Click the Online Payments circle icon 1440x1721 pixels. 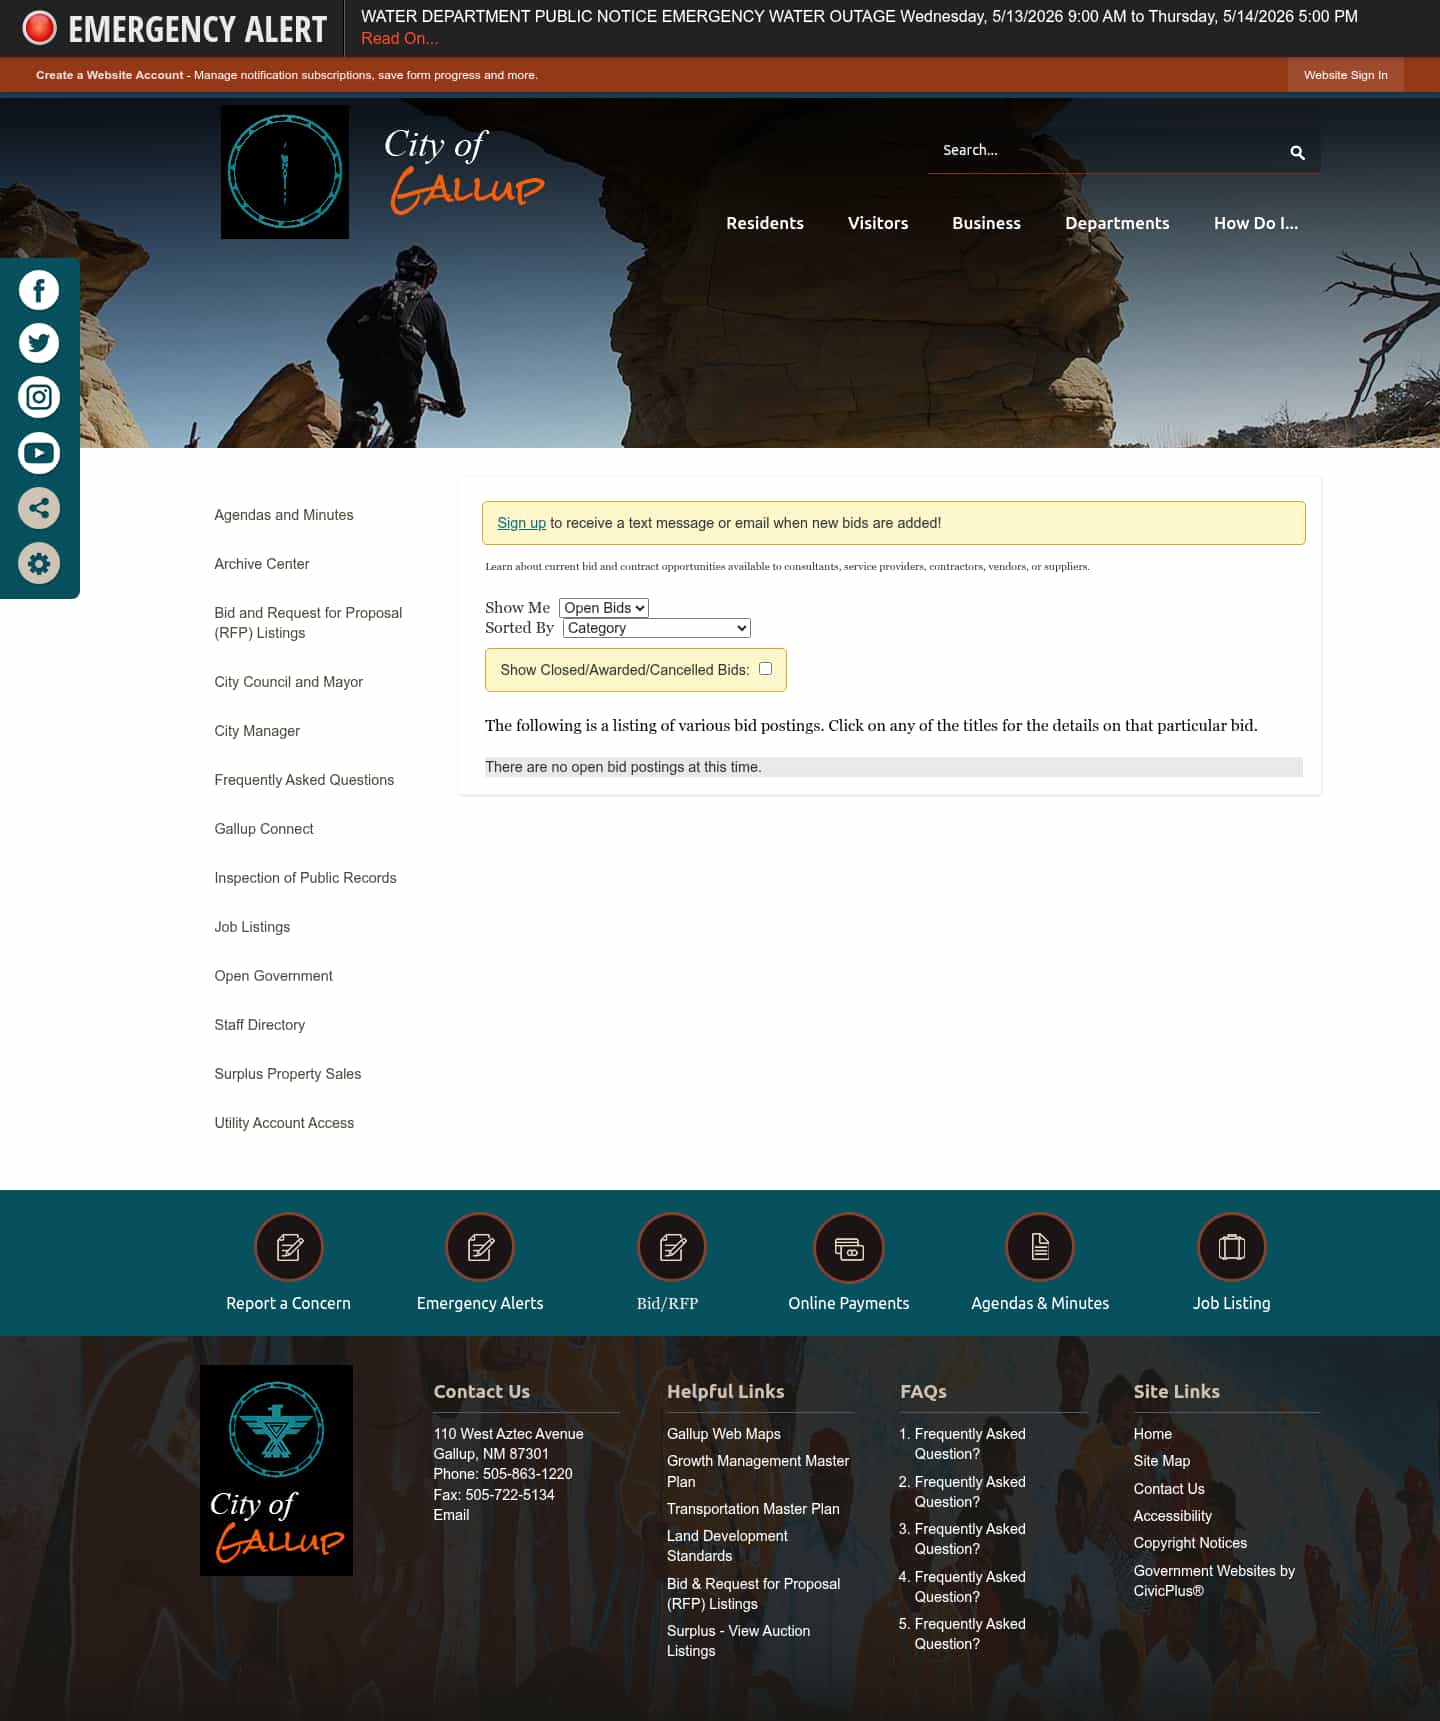point(849,1247)
